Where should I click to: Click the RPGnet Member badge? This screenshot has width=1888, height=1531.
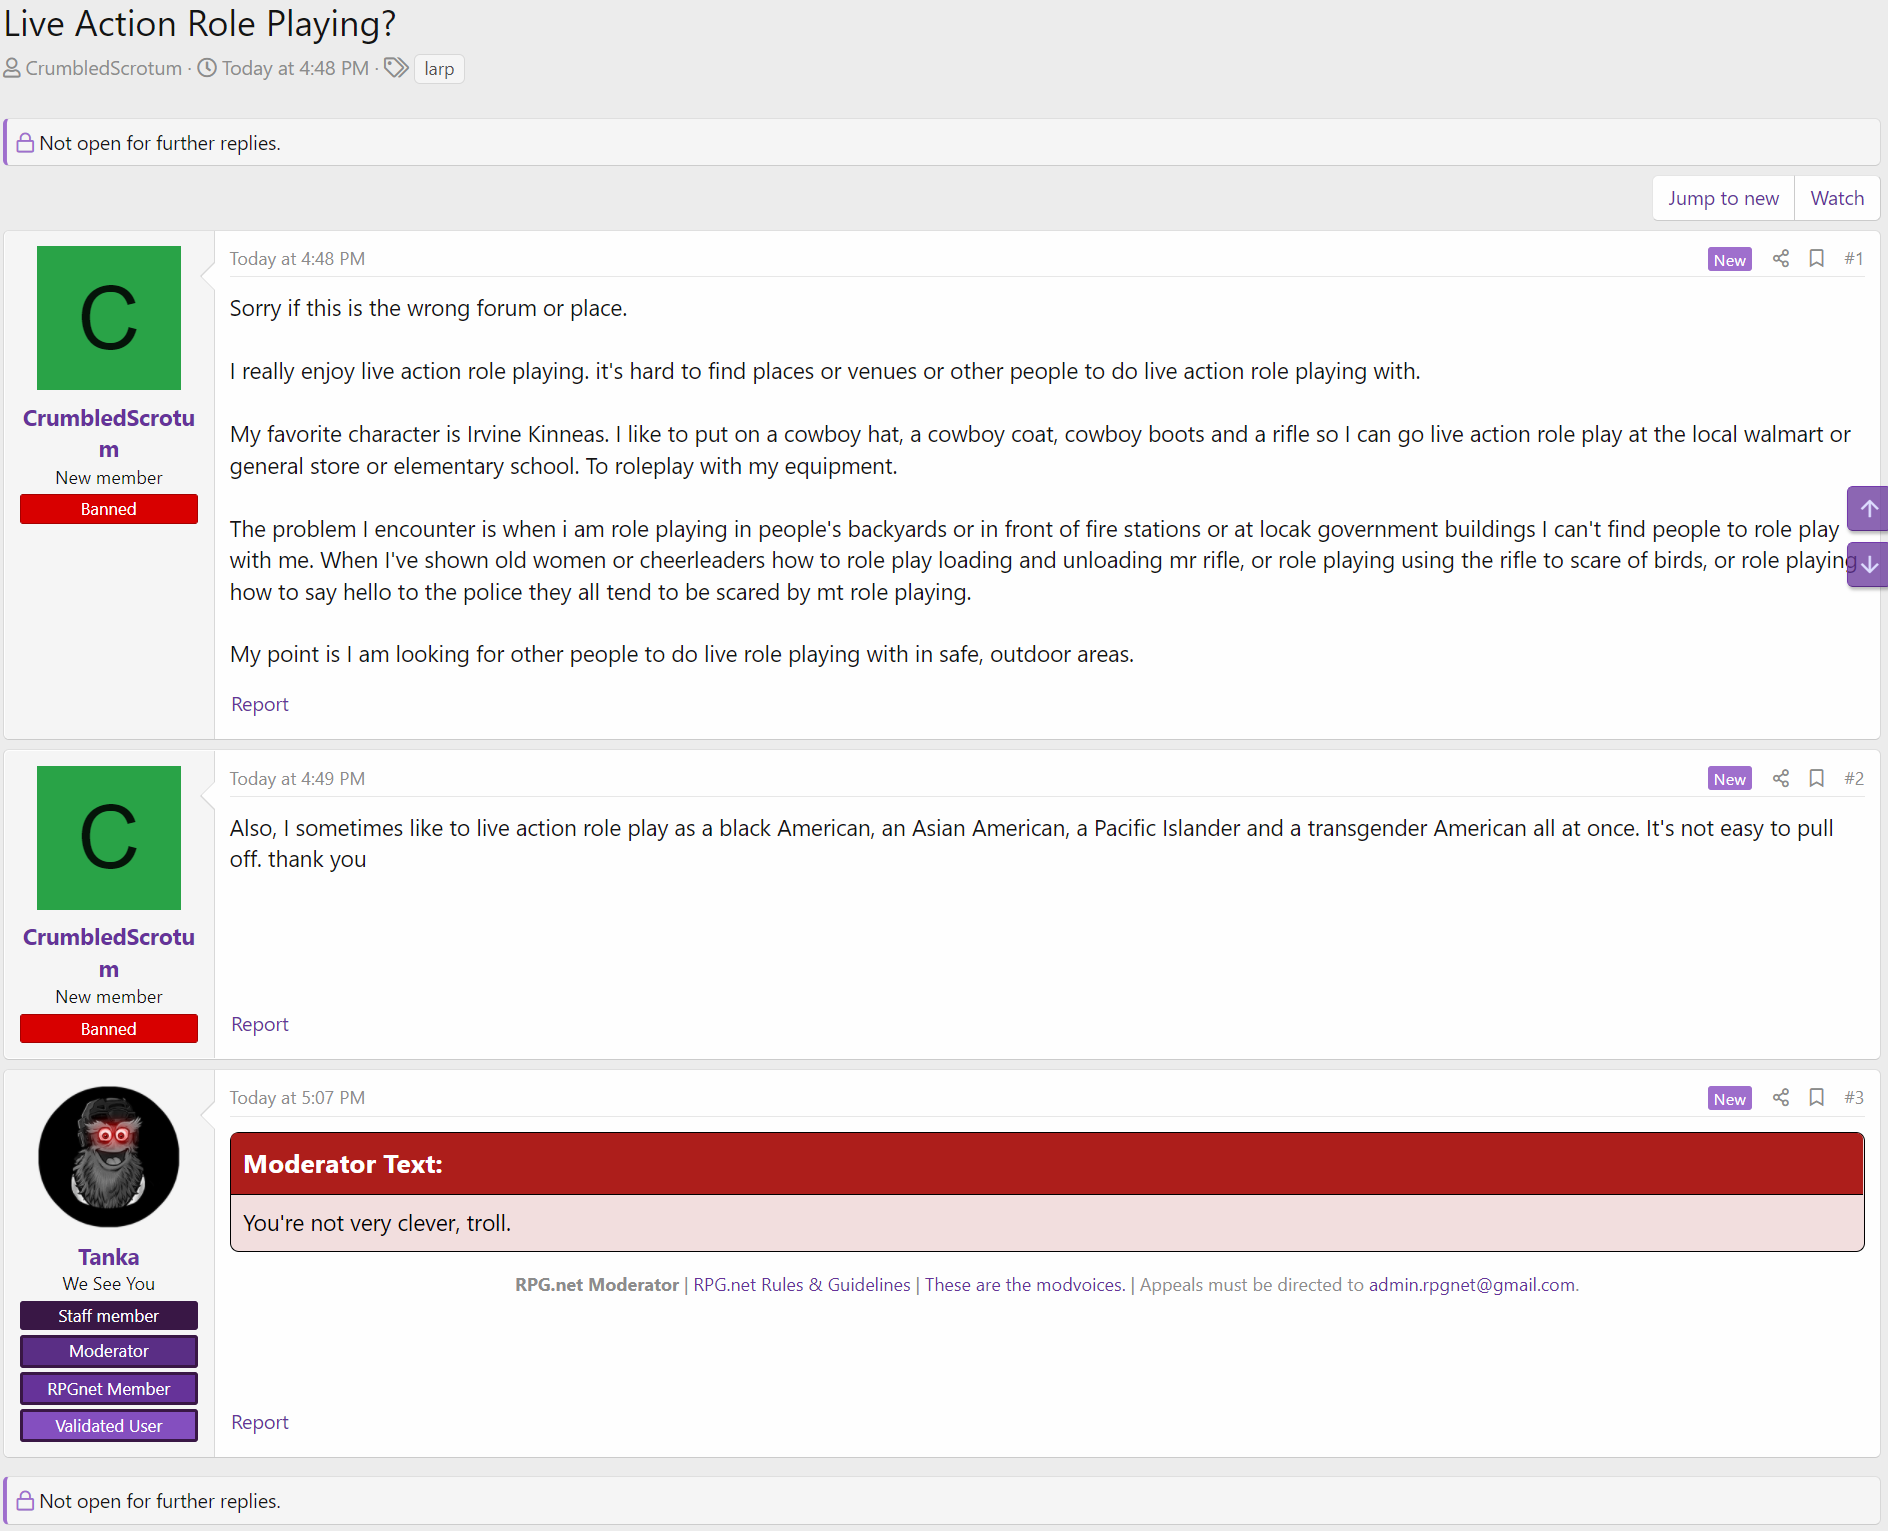pos(109,1389)
